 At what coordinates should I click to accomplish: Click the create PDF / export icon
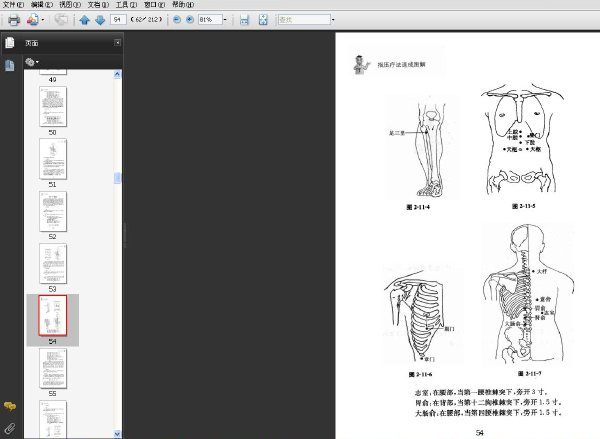33,20
